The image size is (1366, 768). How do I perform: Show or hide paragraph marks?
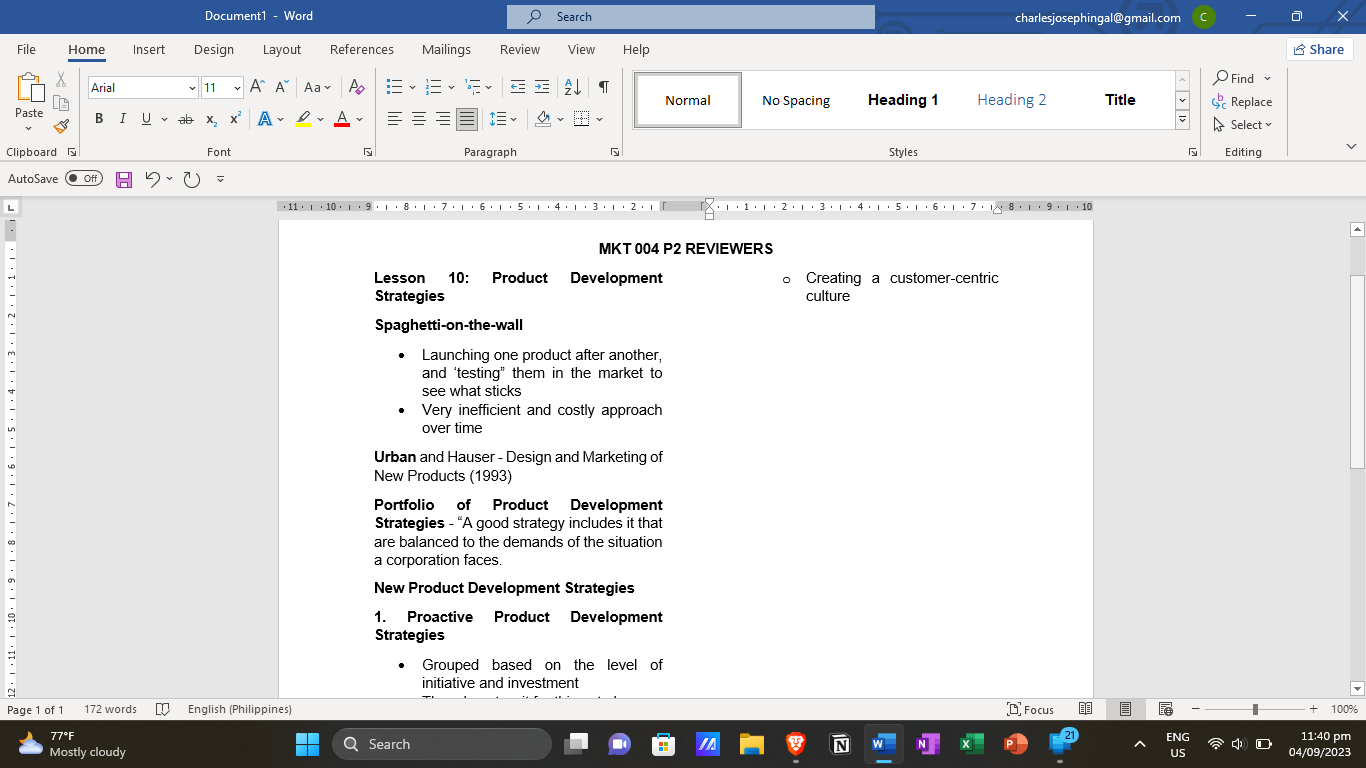(604, 87)
